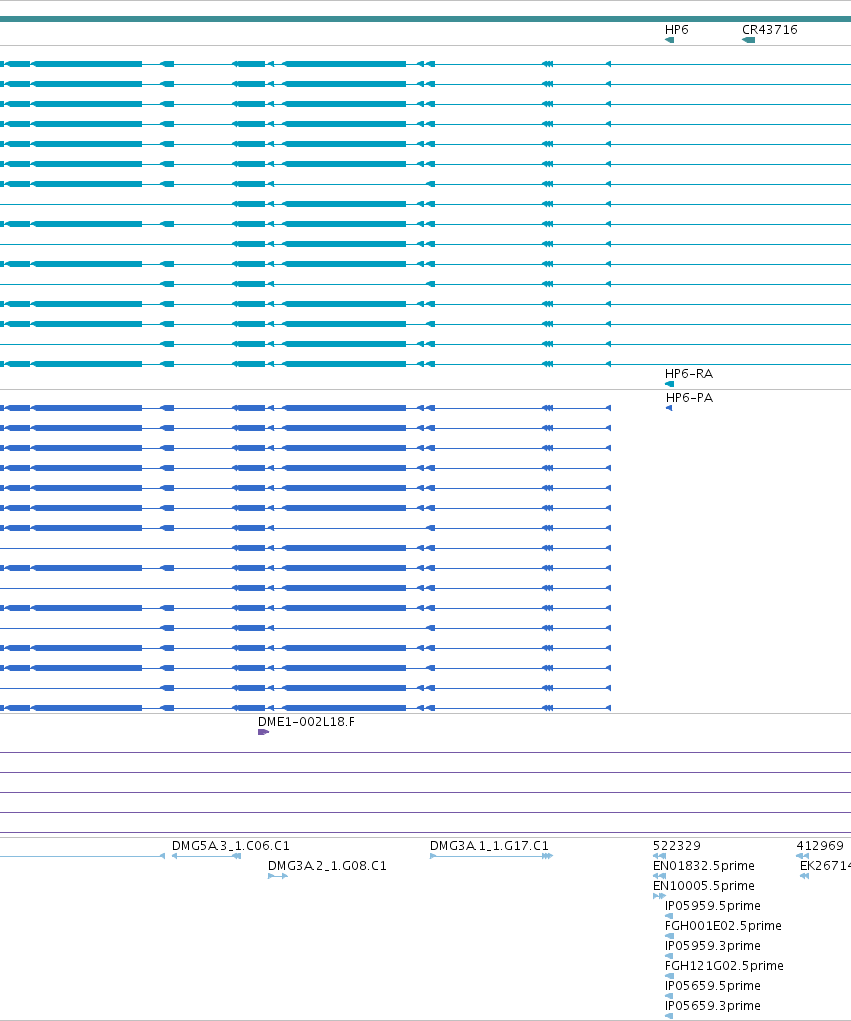Open the IP05659.3prime EST label
The image size is (851, 1021).
point(712,1006)
